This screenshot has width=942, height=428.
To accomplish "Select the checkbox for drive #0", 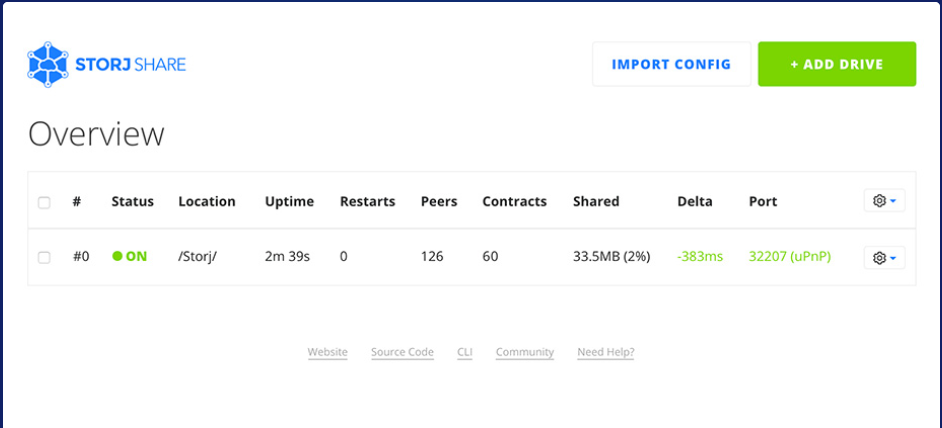I will (x=44, y=257).
